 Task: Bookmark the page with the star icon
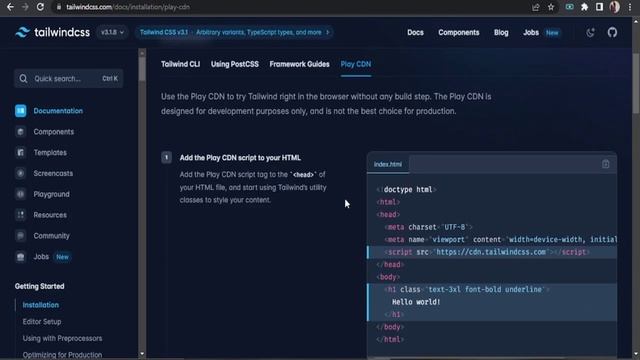click(551, 7)
